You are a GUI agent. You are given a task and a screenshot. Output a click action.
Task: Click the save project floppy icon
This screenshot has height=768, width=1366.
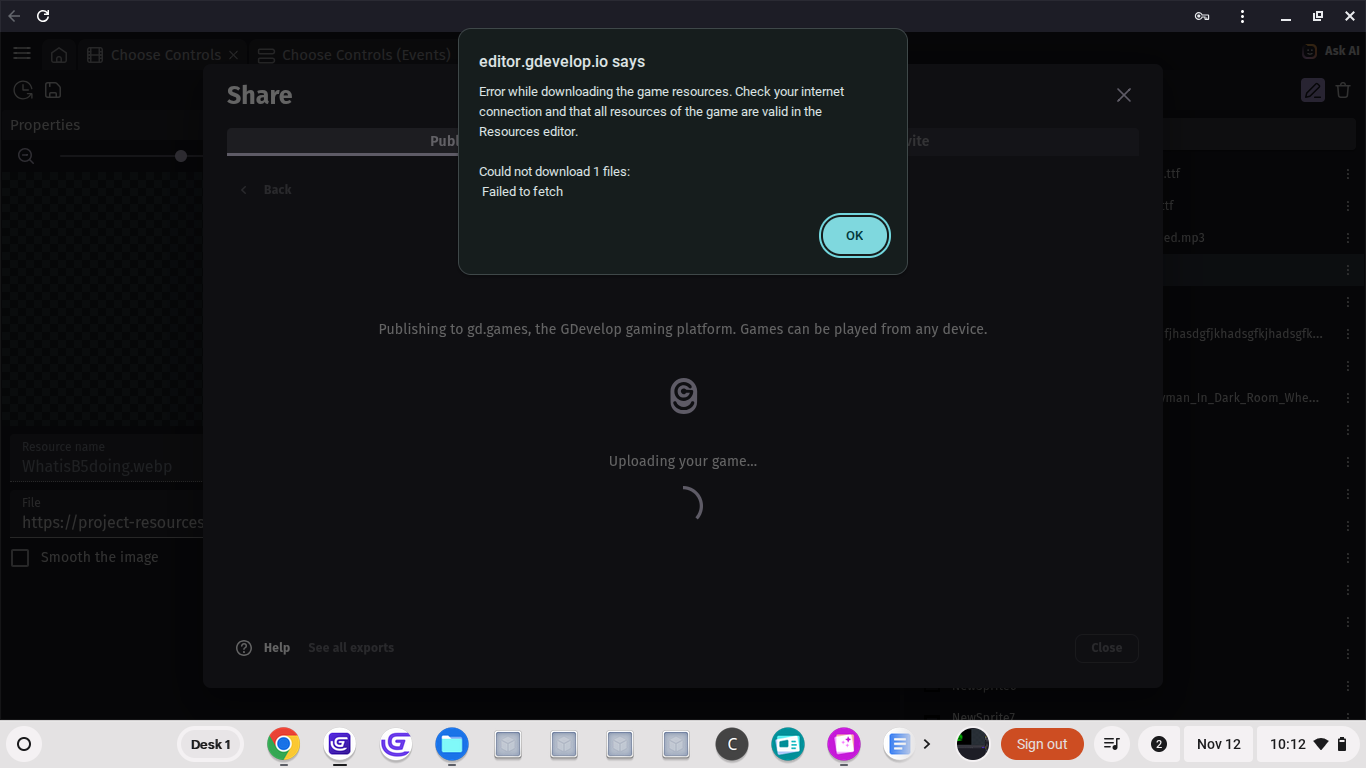(53, 90)
